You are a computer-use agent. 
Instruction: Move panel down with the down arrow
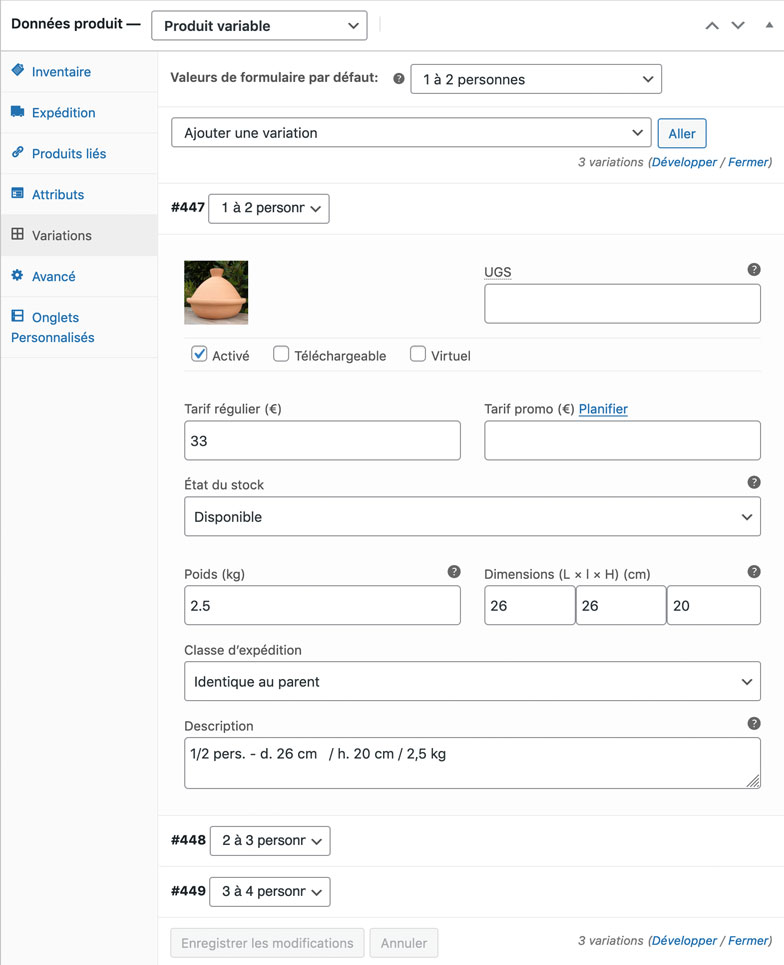click(x=738, y=26)
